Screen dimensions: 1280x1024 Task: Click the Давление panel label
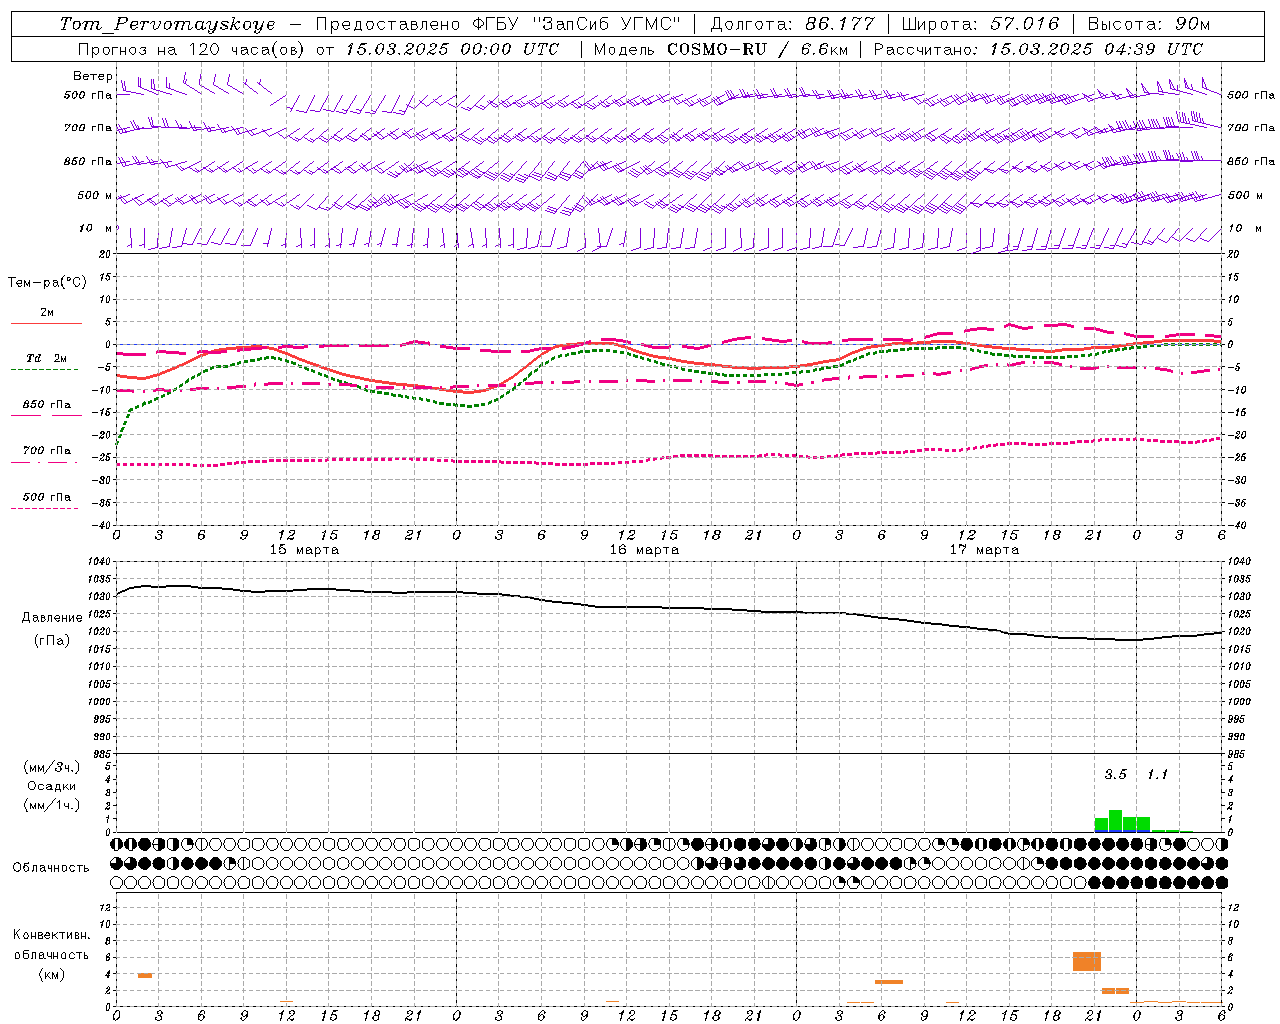(x=52, y=618)
